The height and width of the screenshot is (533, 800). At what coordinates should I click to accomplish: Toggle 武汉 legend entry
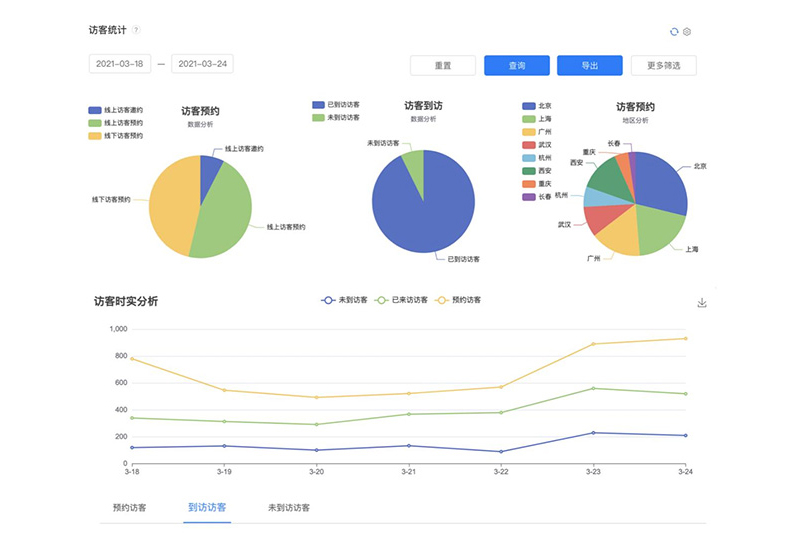(537, 145)
